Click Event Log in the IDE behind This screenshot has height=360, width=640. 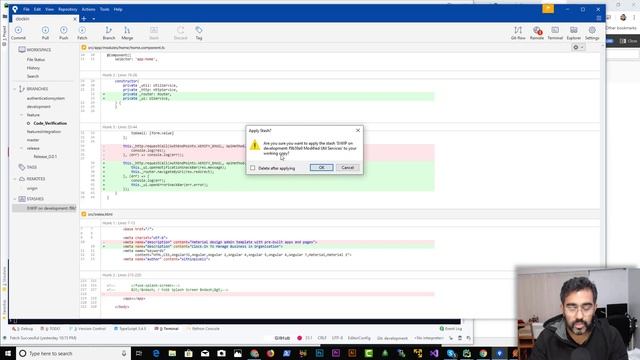451,329
